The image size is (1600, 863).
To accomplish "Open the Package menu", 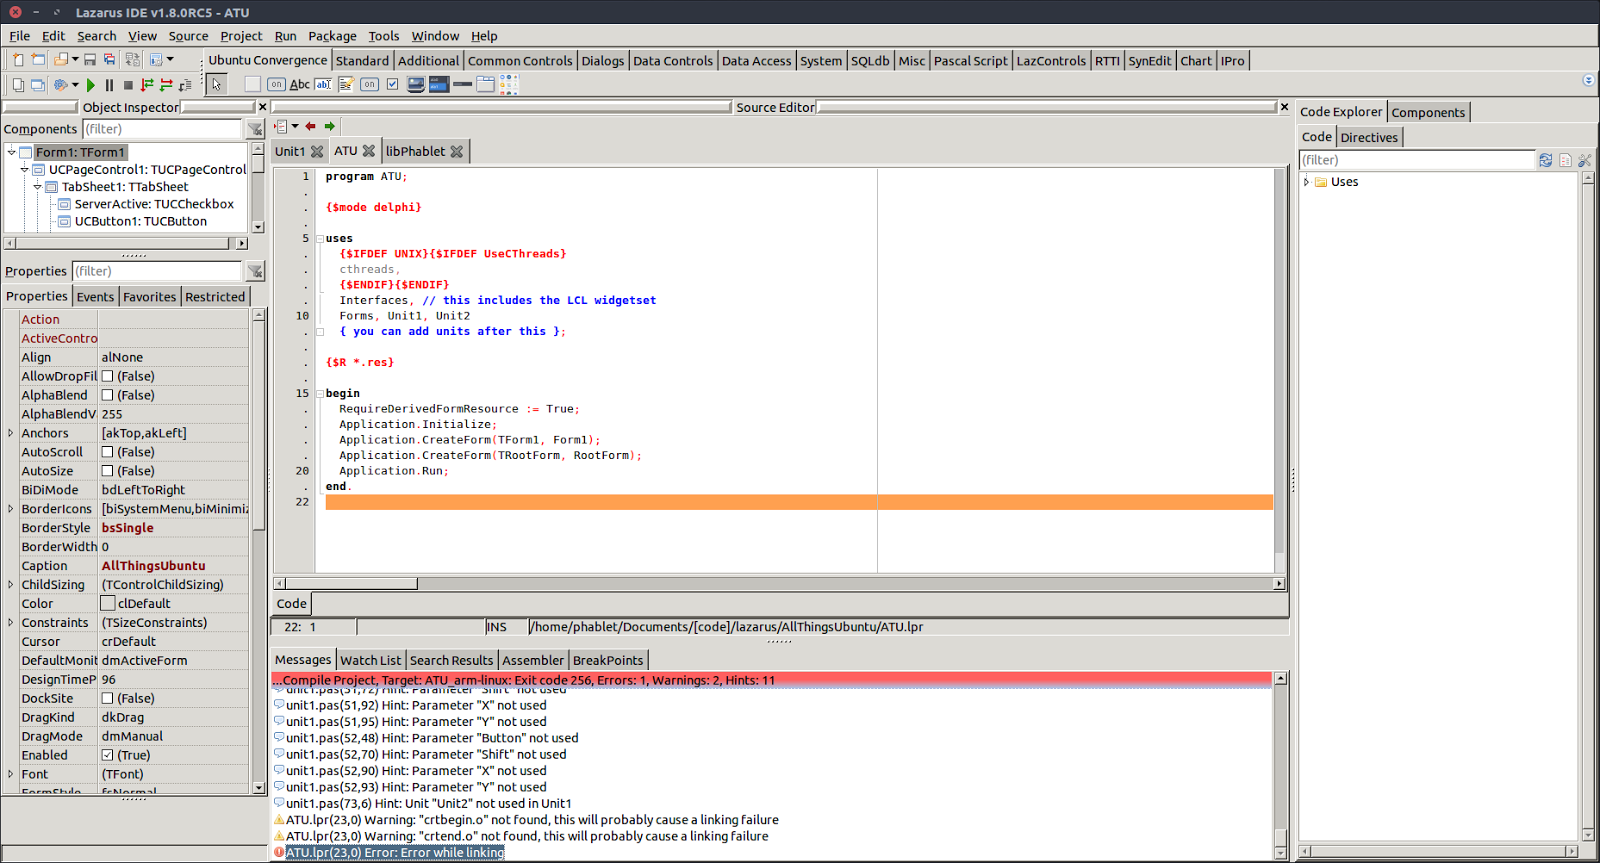I will [x=332, y=36].
